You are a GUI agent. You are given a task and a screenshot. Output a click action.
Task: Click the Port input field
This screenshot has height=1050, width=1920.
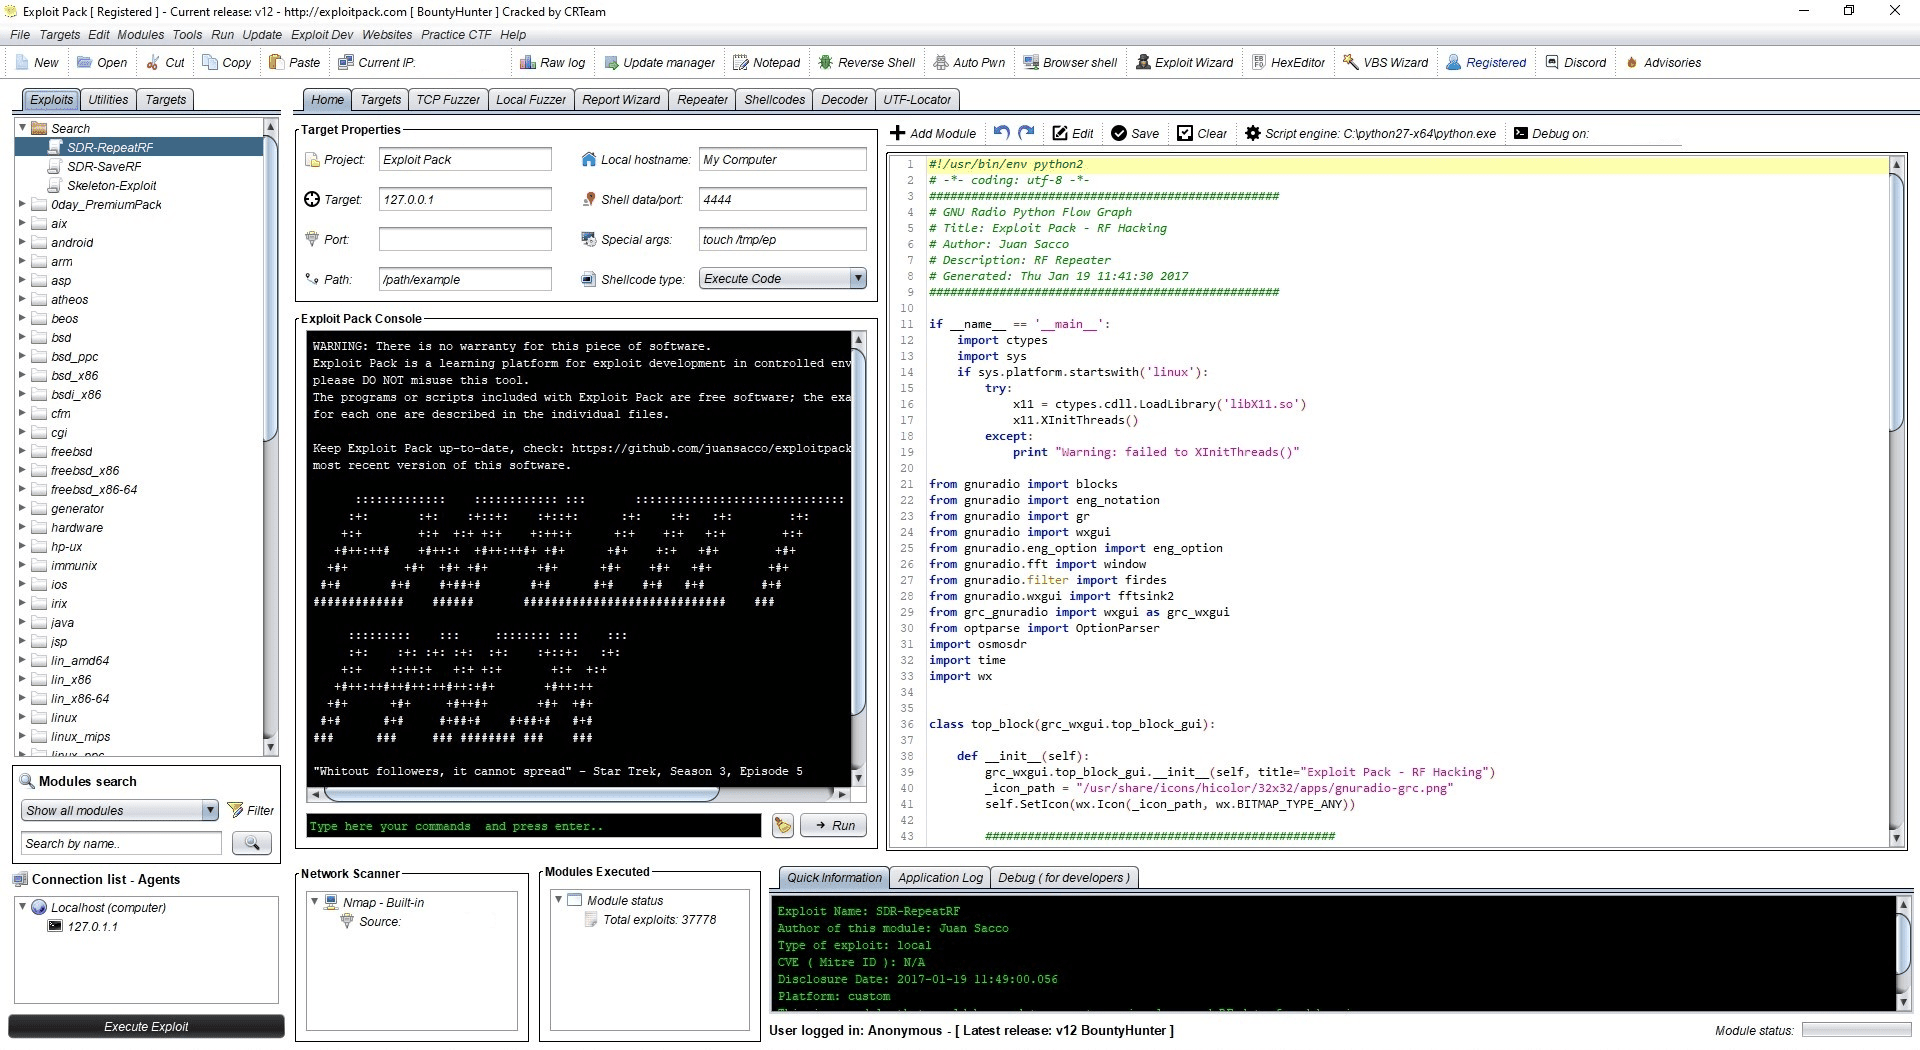(x=465, y=240)
